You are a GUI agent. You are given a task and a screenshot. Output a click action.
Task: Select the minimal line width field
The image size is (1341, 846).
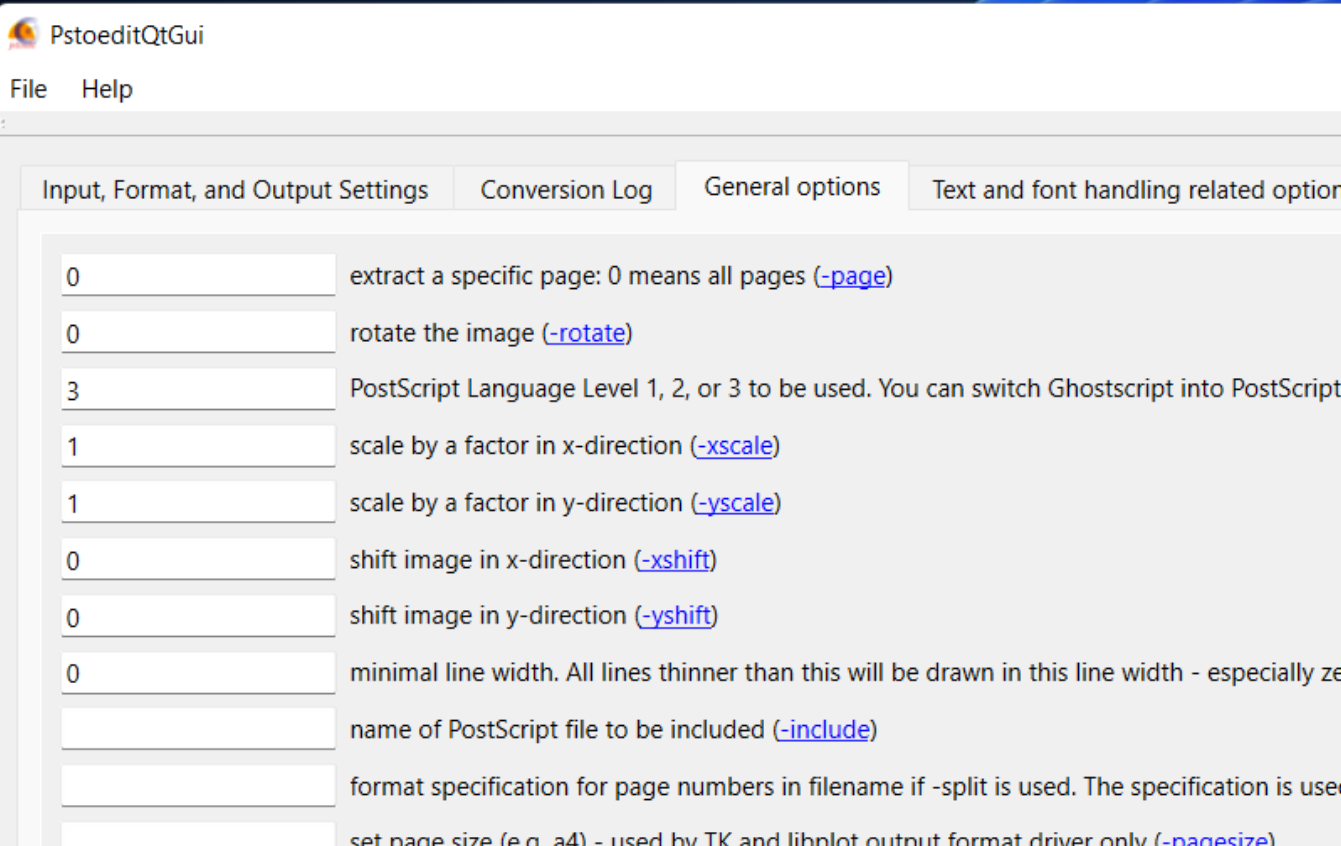tap(195, 672)
